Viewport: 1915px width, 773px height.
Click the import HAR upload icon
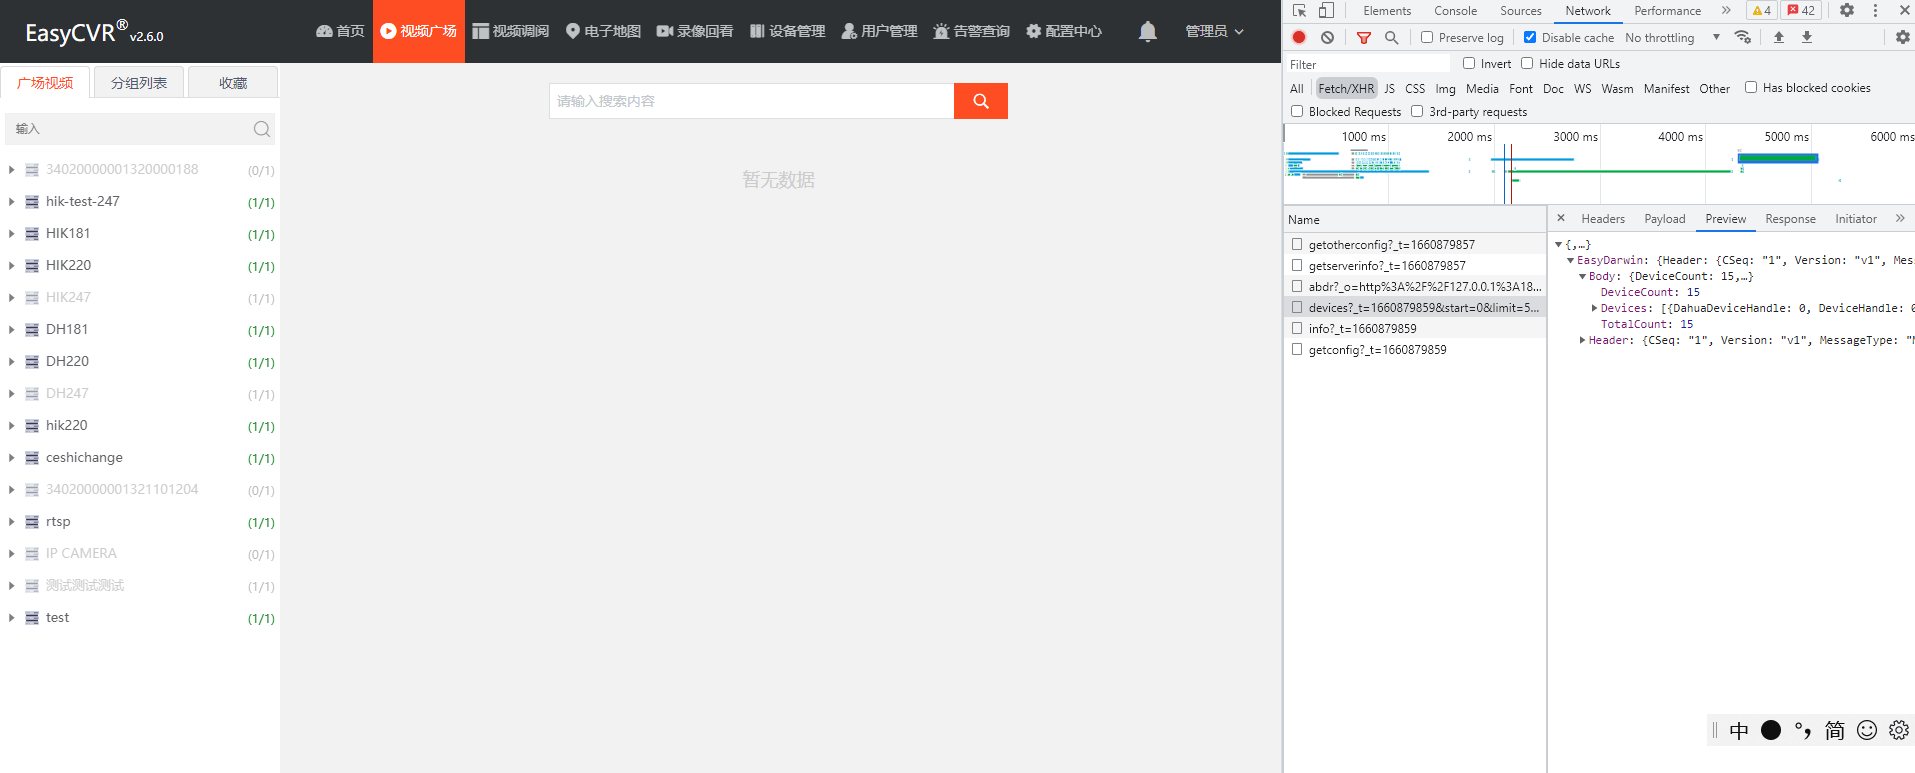[x=1779, y=37]
